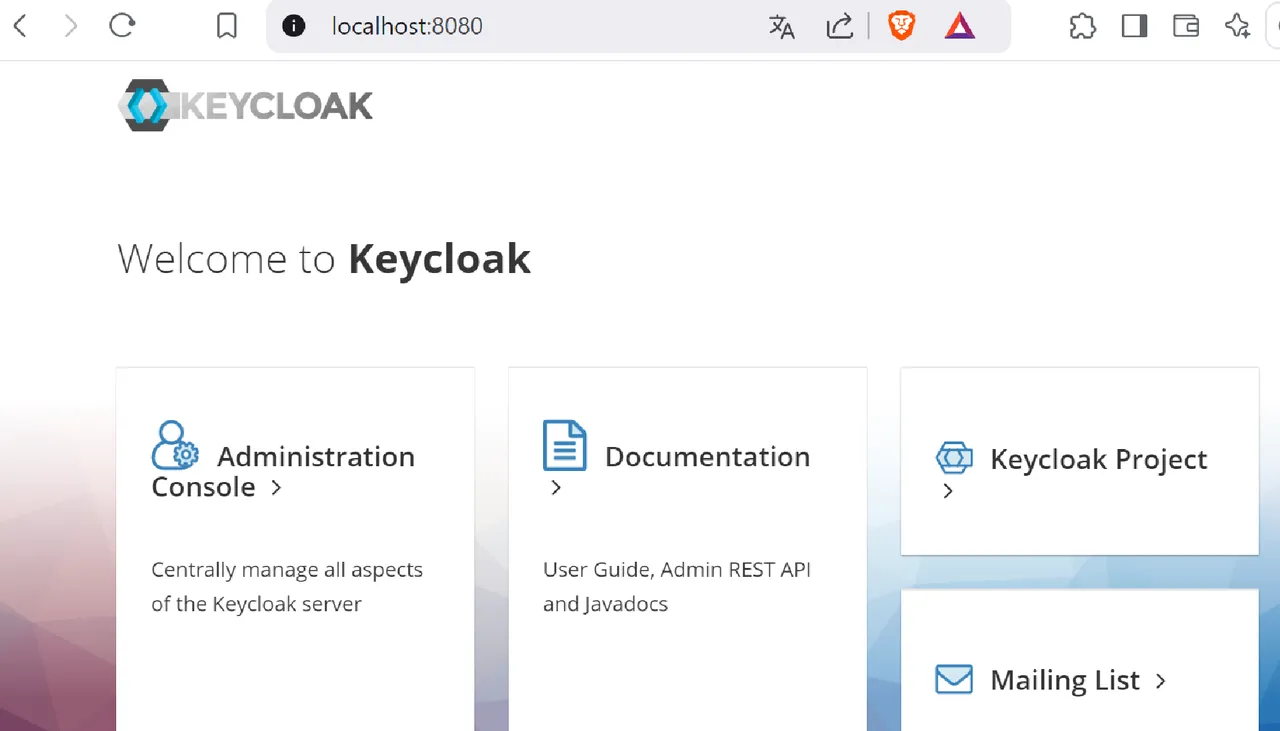
Task: Open the Documentation link
Action: tap(707, 457)
